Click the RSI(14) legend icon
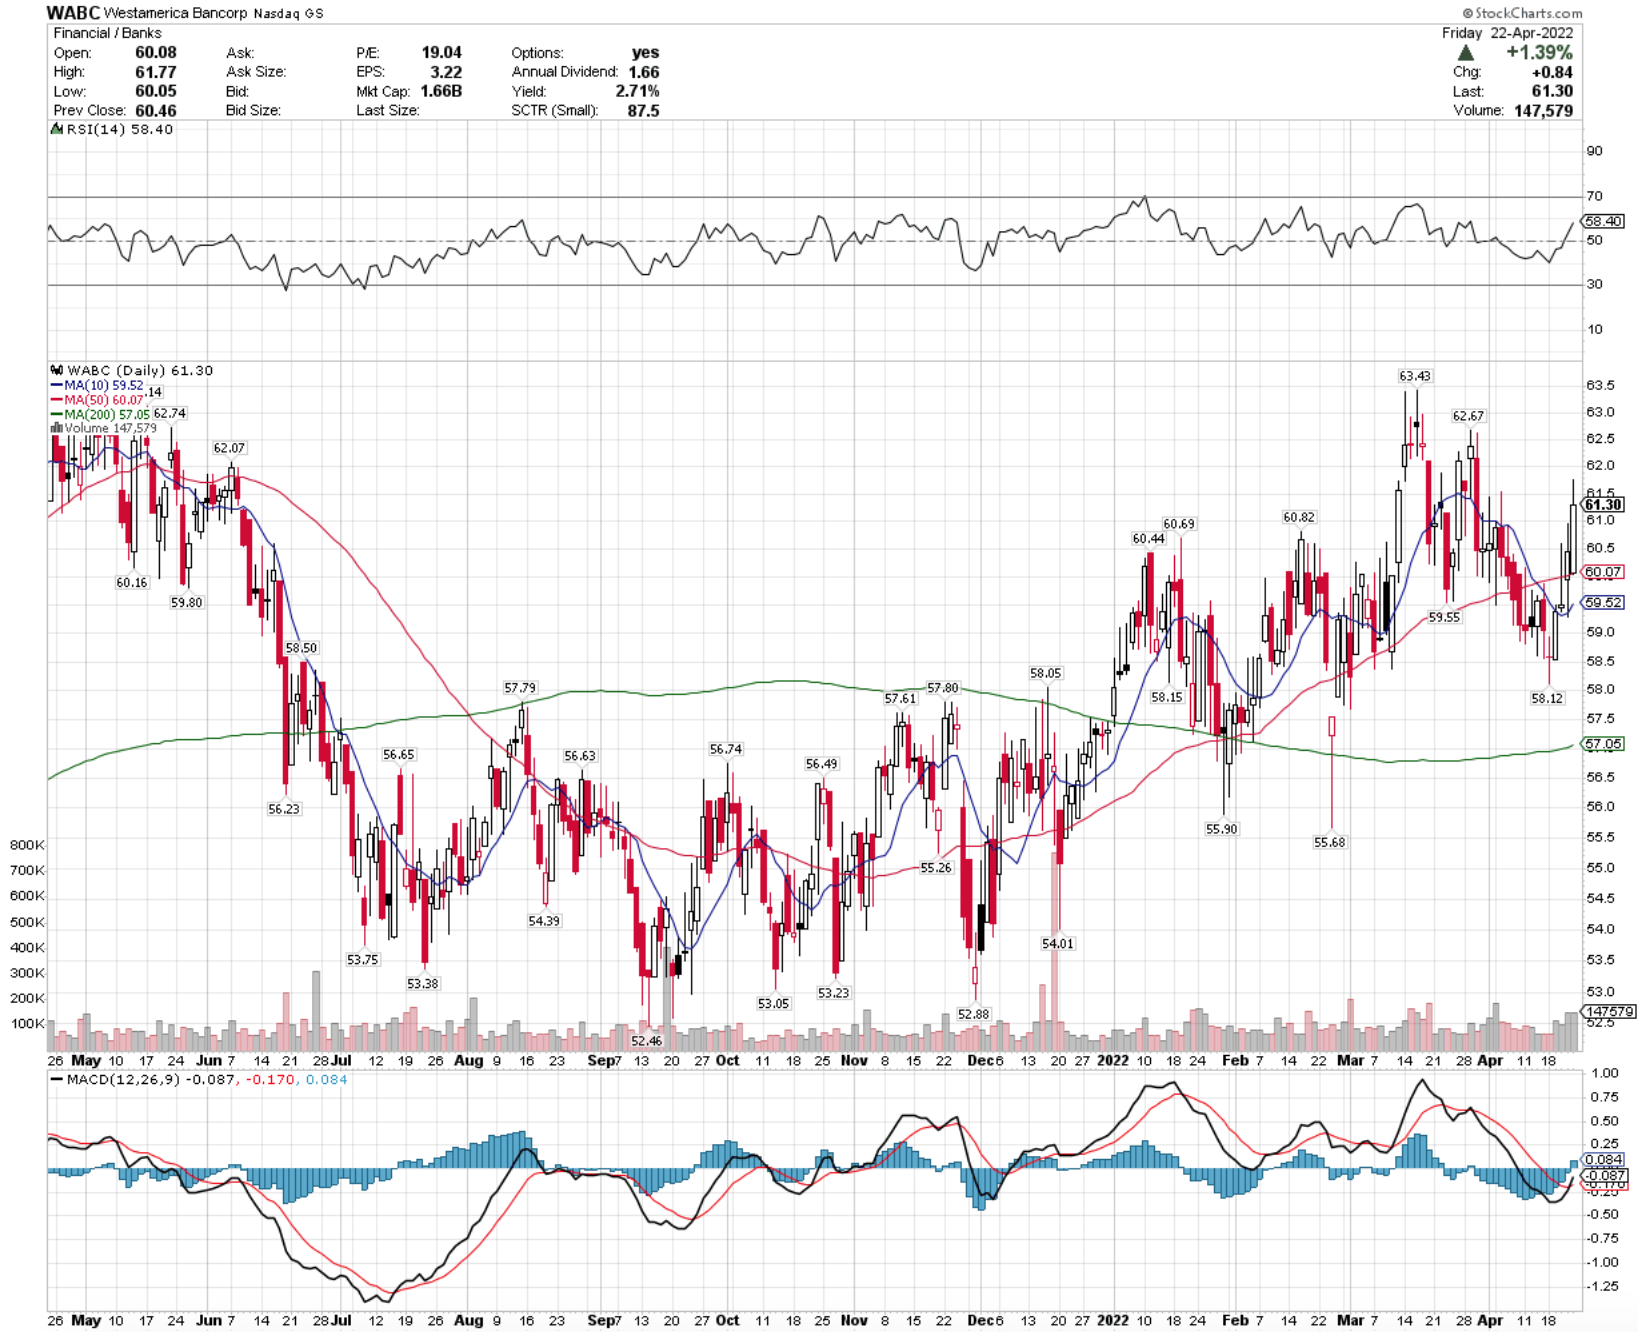The image size is (1638, 1332). [x=57, y=129]
